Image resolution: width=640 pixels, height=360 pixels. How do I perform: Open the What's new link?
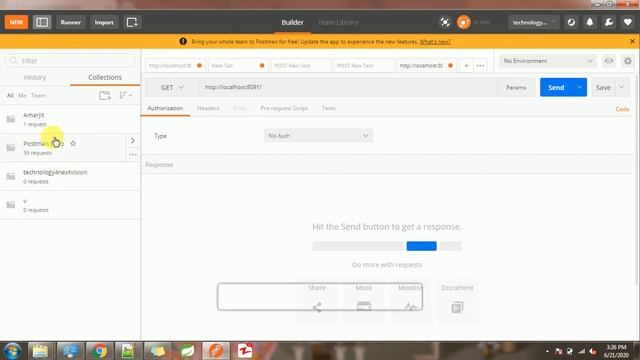pos(435,42)
